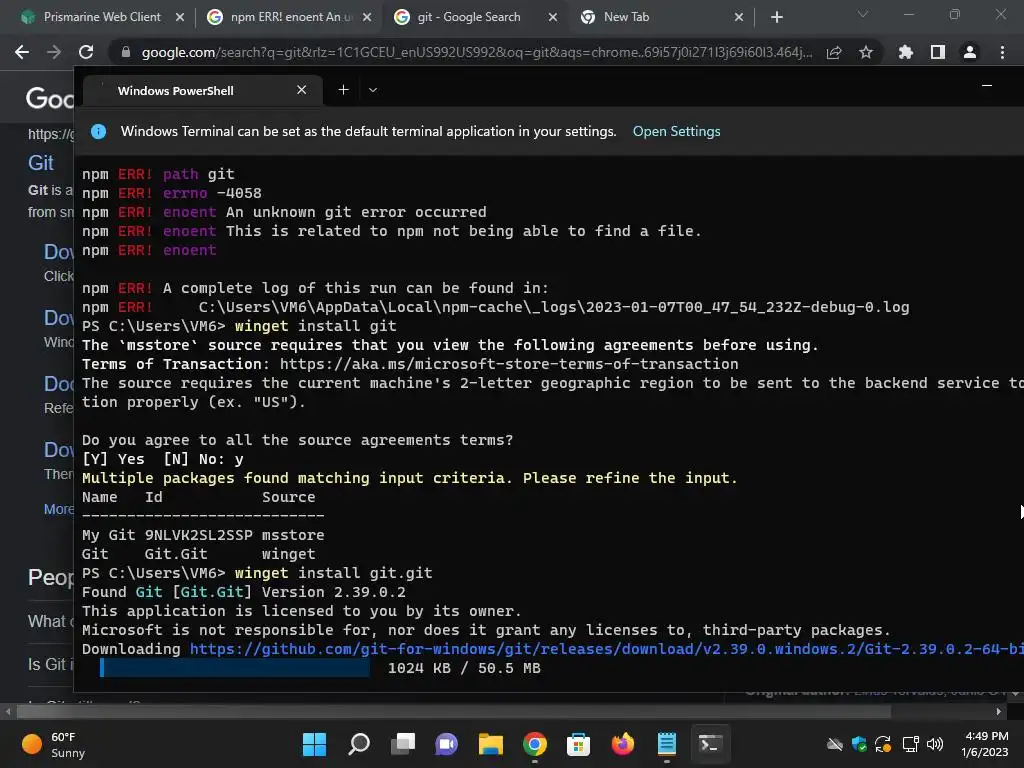
Task: Click the info icon in terminal banner
Action: [x=99, y=131]
